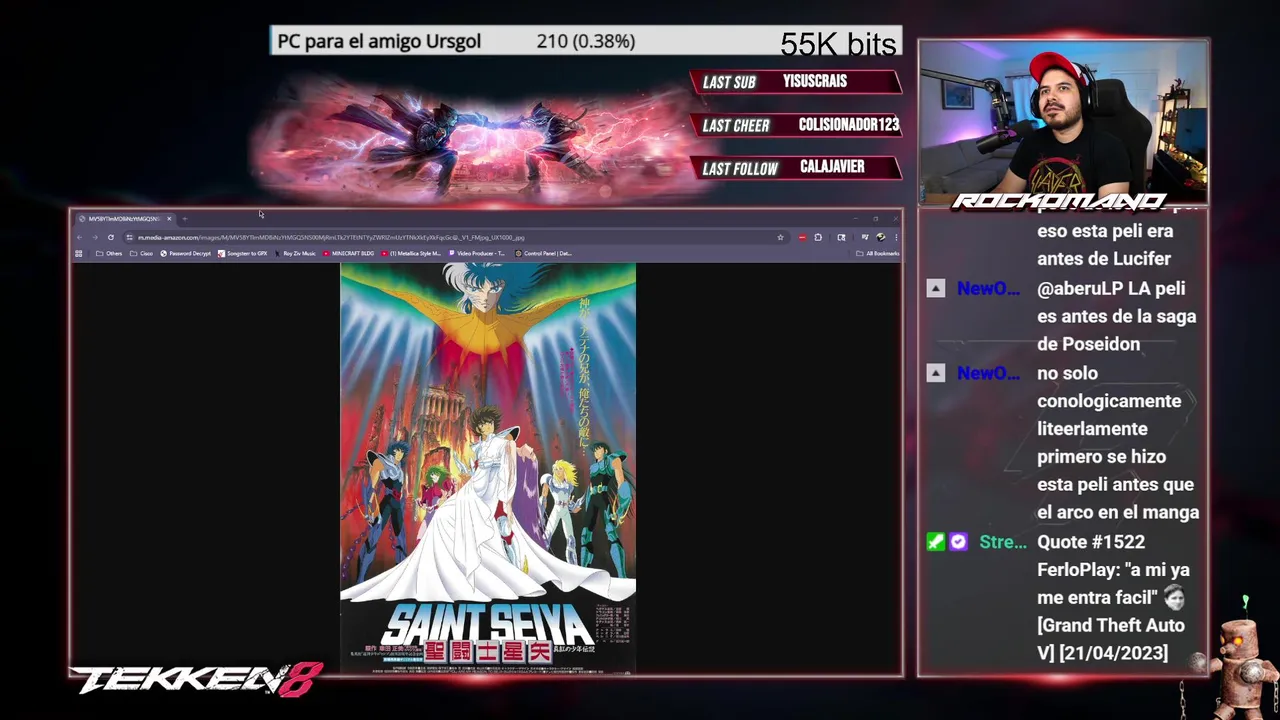Image resolution: width=1280 pixels, height=720 pixels.
Task: Click the address bar URL field
Action: 455,237
